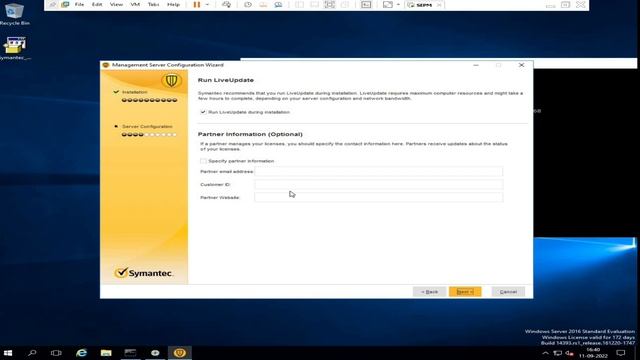Uncheck Run LiveUpdate during installation
The width and height of the screenshot is (640, 360).
coord(203,112)
